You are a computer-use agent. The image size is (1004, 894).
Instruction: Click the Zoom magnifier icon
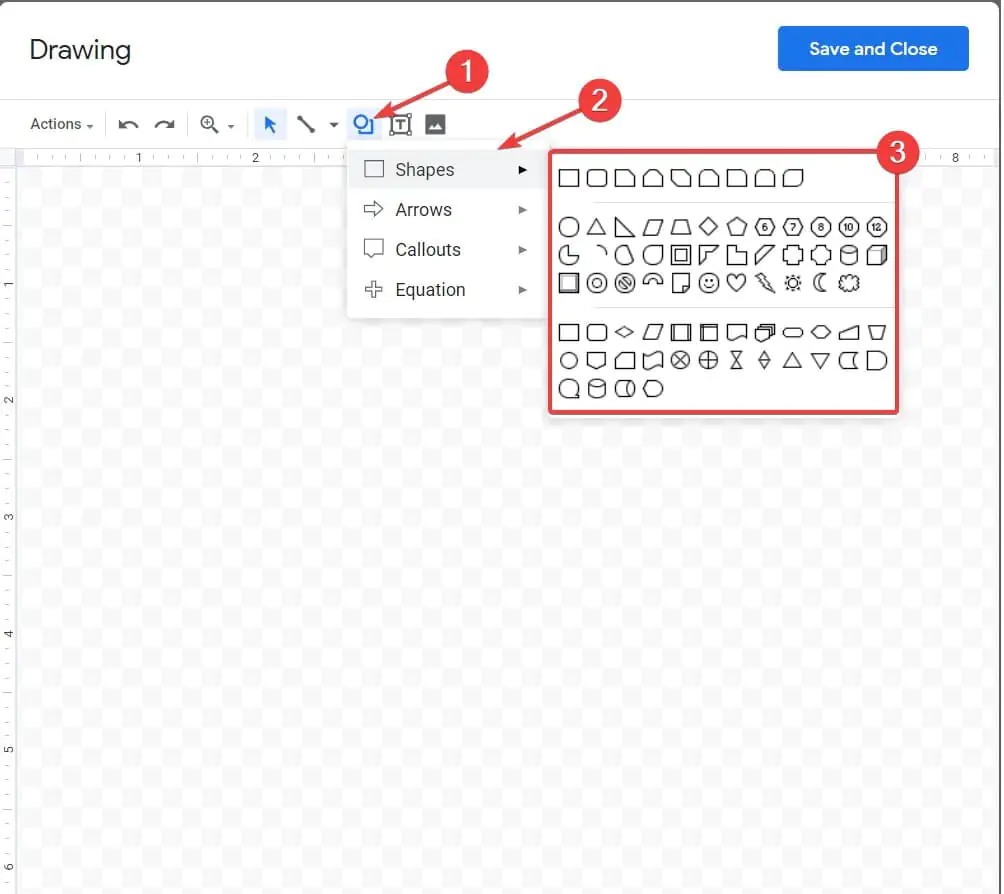click(x=209, y=124)
